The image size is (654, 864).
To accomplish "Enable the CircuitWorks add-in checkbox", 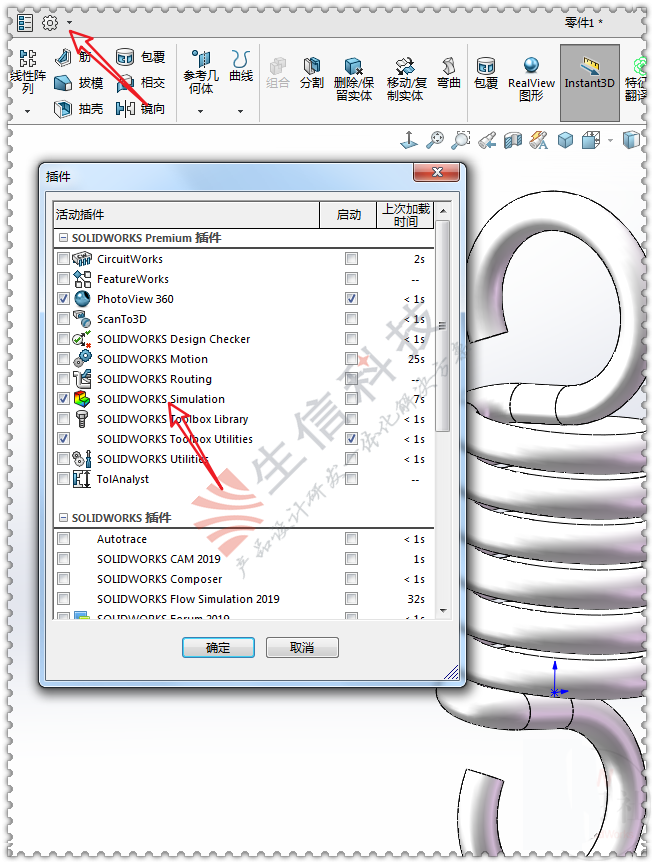I will (64, 258).
